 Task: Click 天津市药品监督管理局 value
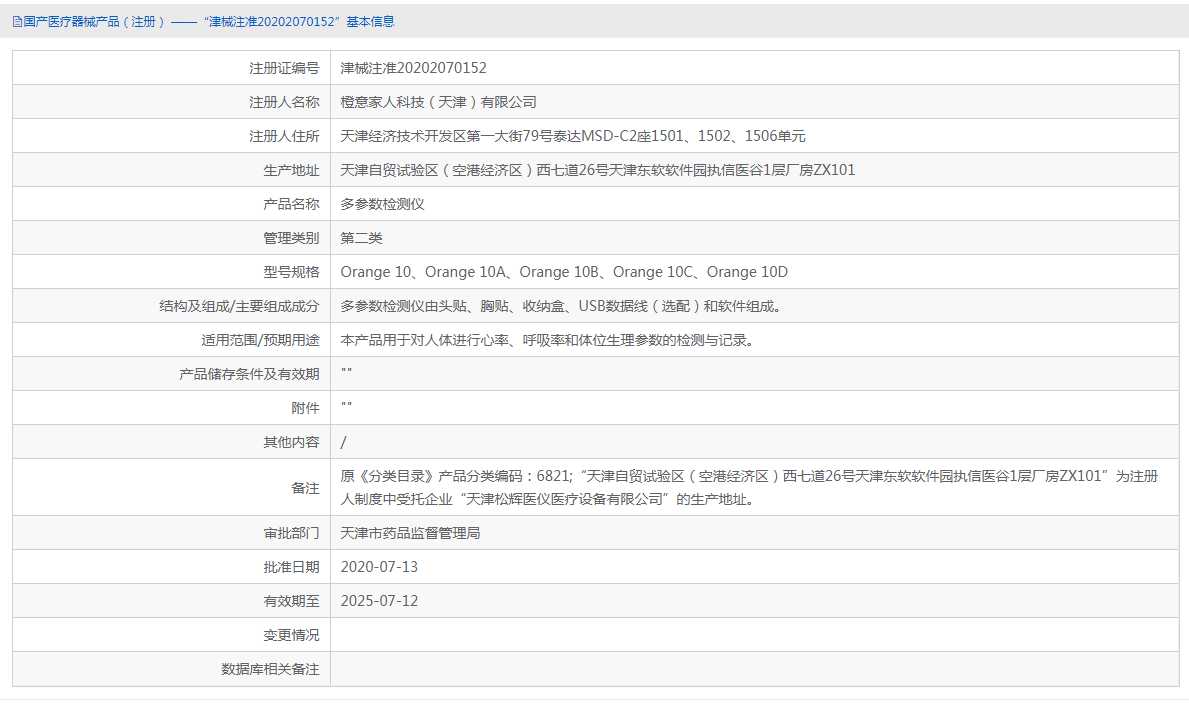click(410, 533)
